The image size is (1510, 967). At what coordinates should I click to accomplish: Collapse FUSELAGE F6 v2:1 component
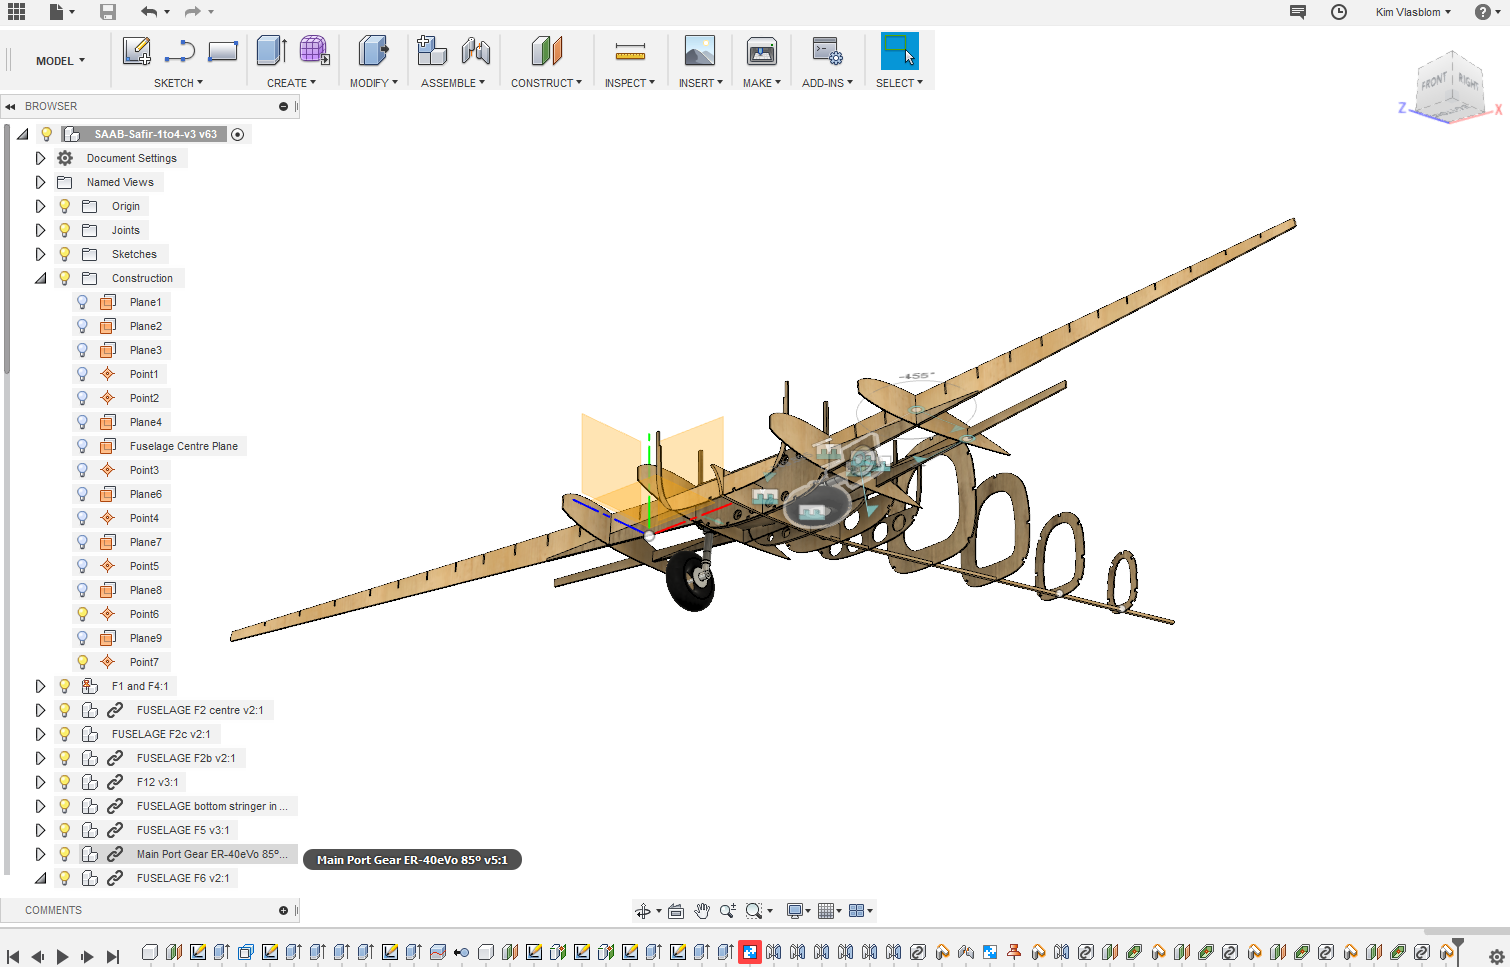point(40,878)
